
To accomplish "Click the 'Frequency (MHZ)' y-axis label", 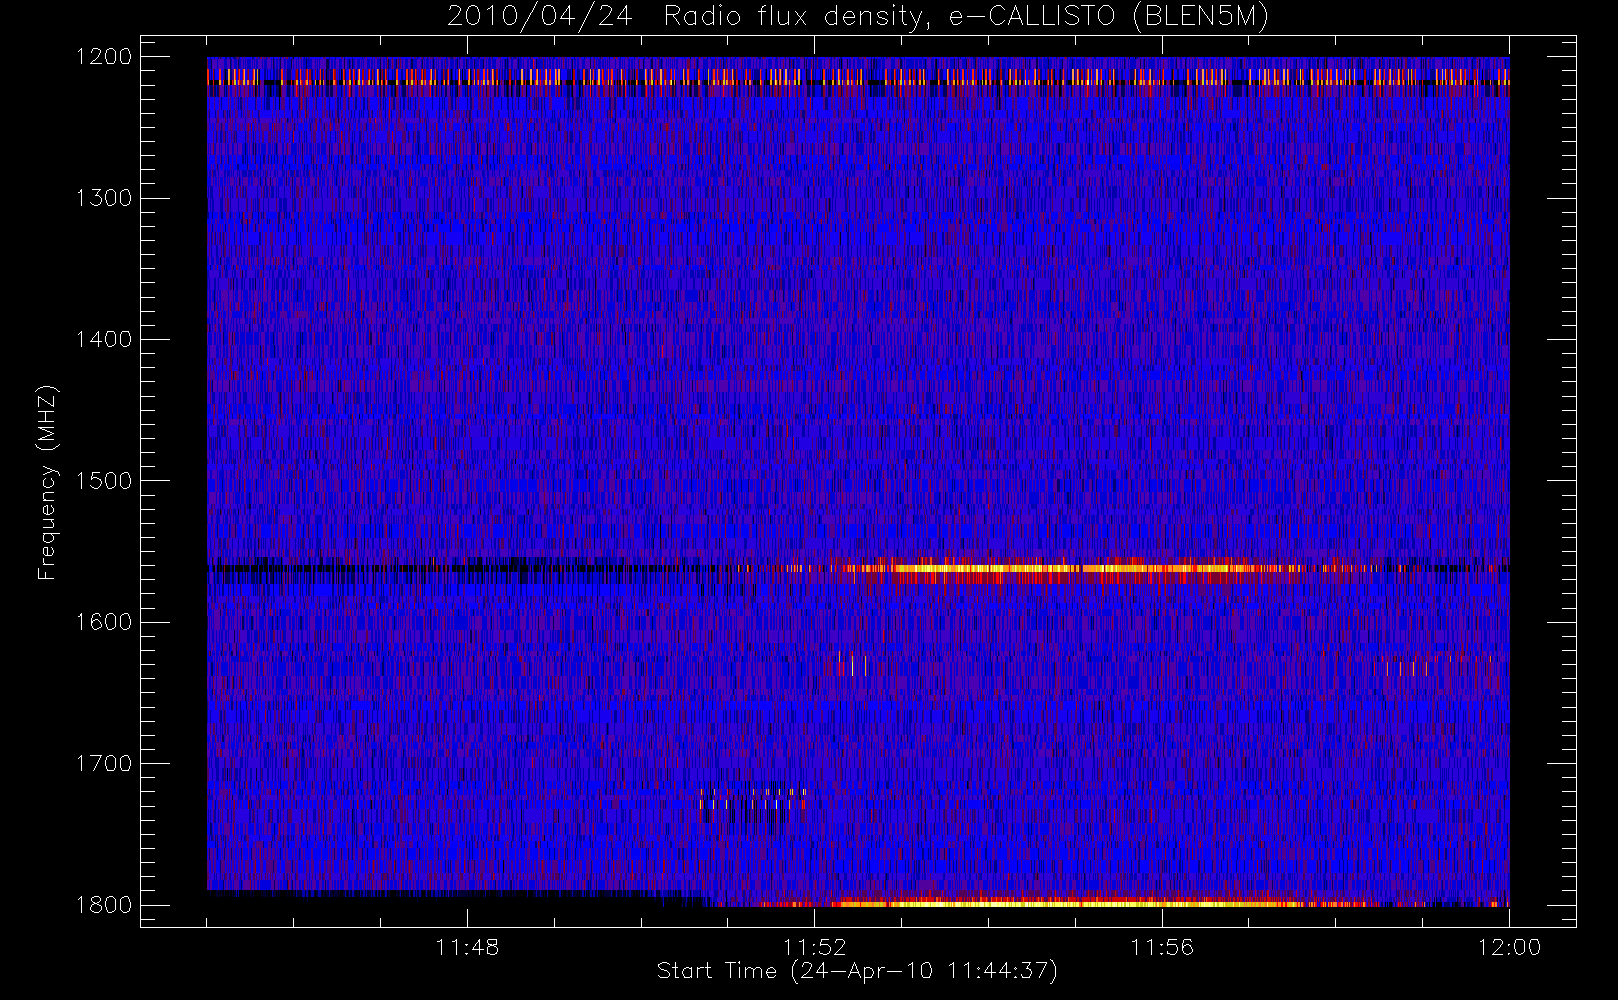I will [47, 482].
